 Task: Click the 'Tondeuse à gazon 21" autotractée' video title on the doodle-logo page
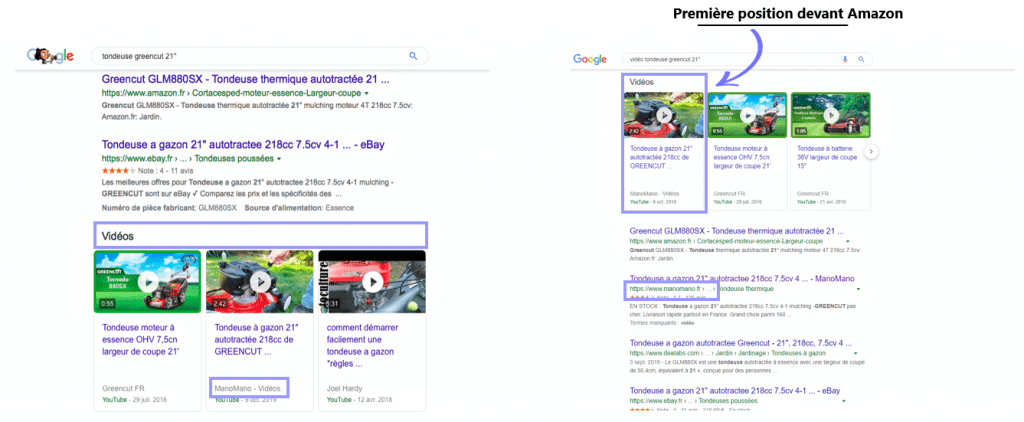click(256, 340)
